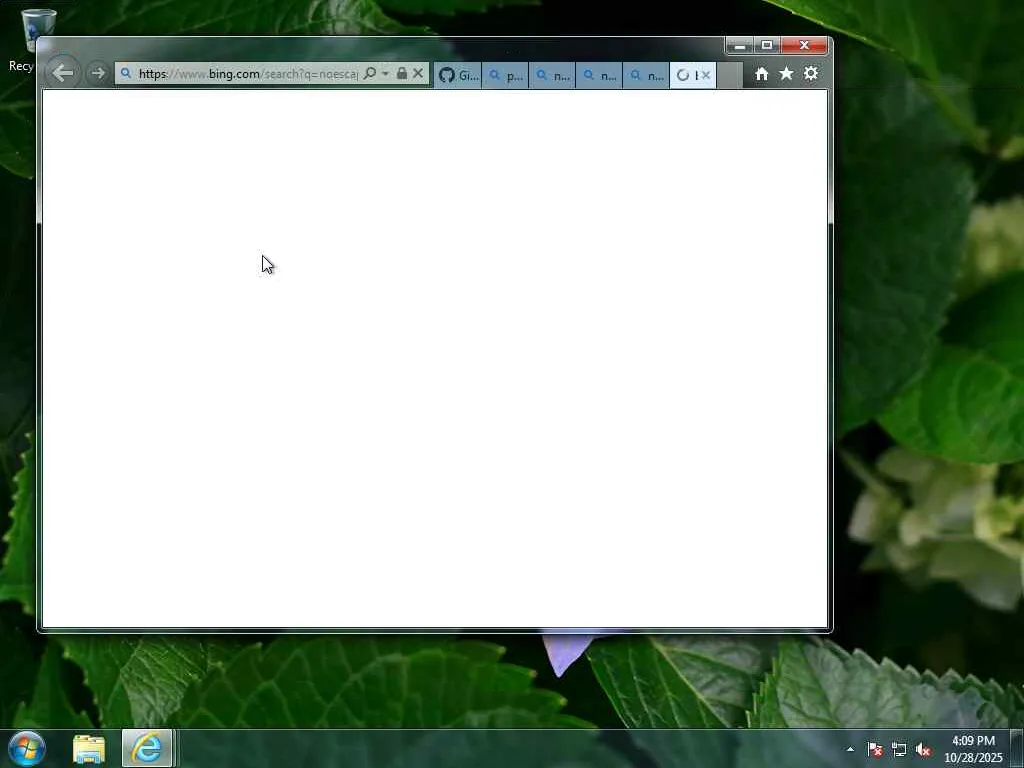Click the muted volume tray icon
Image resolution: width=1024 pixels, height=768 pixels.
click(x=923, y=750)
